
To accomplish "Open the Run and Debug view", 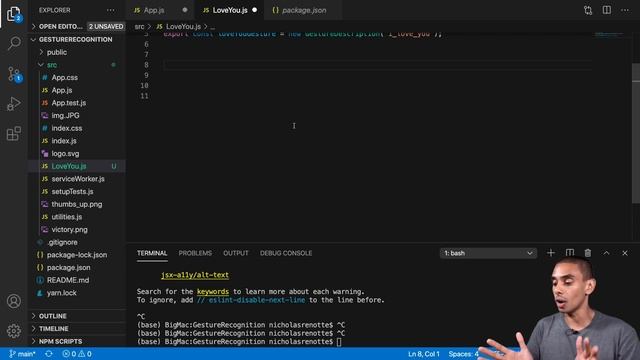I will pos(14,104).
